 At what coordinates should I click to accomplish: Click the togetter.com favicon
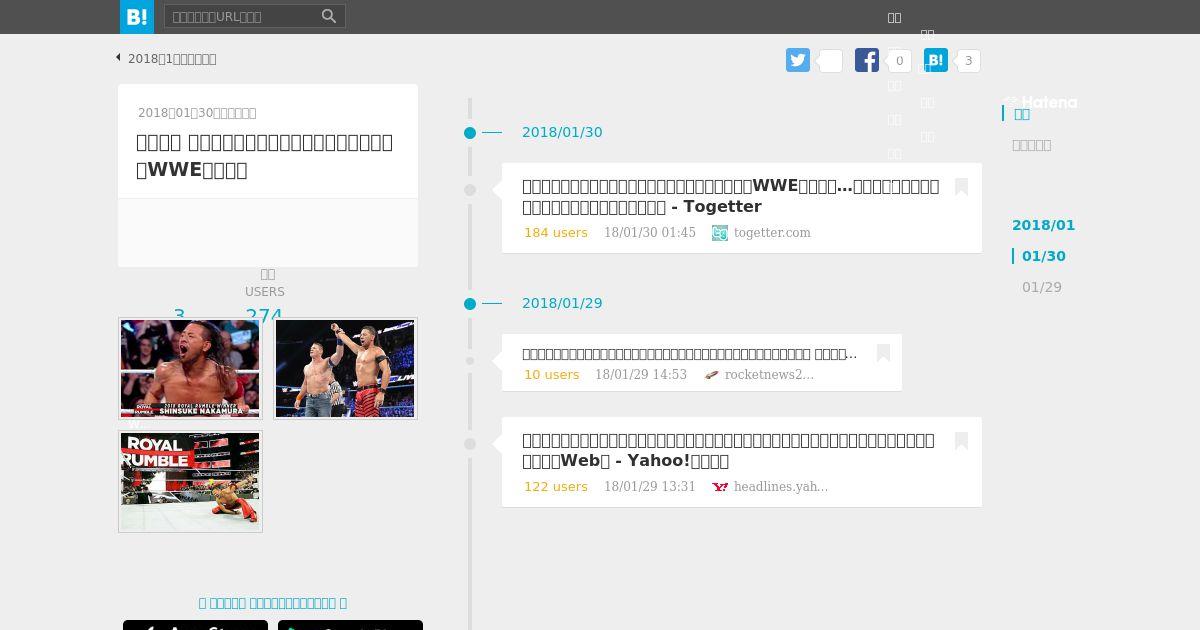click(x=720, y=233)
